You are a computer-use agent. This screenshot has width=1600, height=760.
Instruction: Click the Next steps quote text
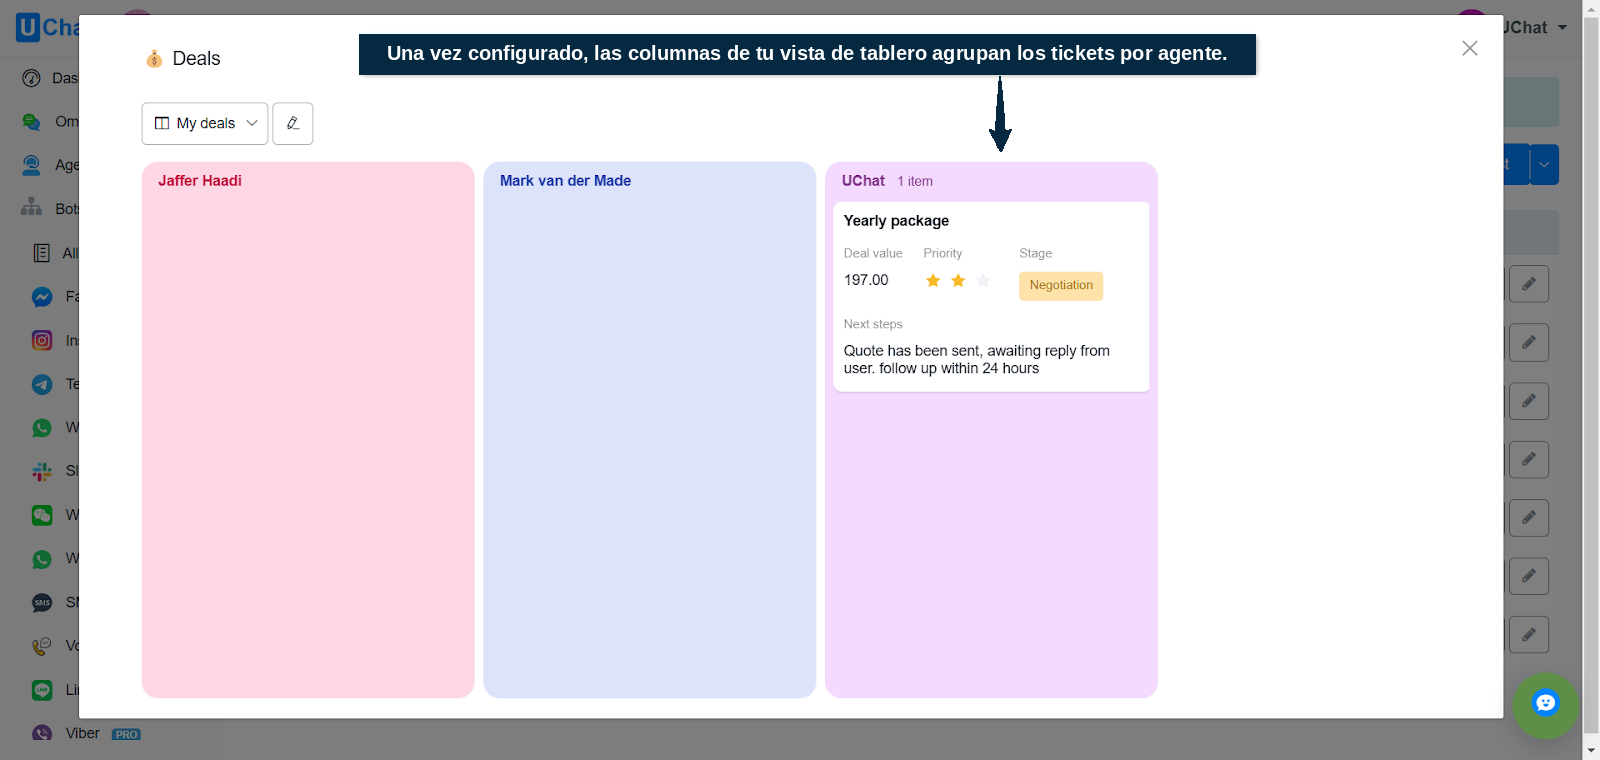click(977, 359)
